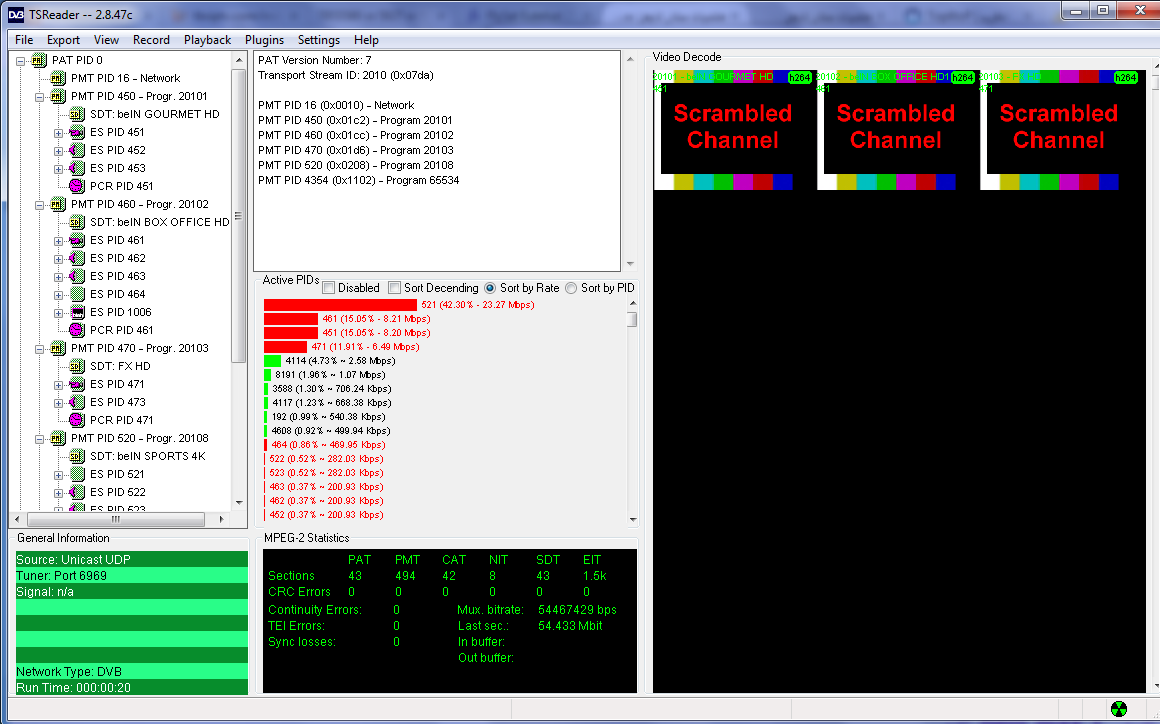Enable the Disabled checkbox for Active PIDs

(328, 288)
